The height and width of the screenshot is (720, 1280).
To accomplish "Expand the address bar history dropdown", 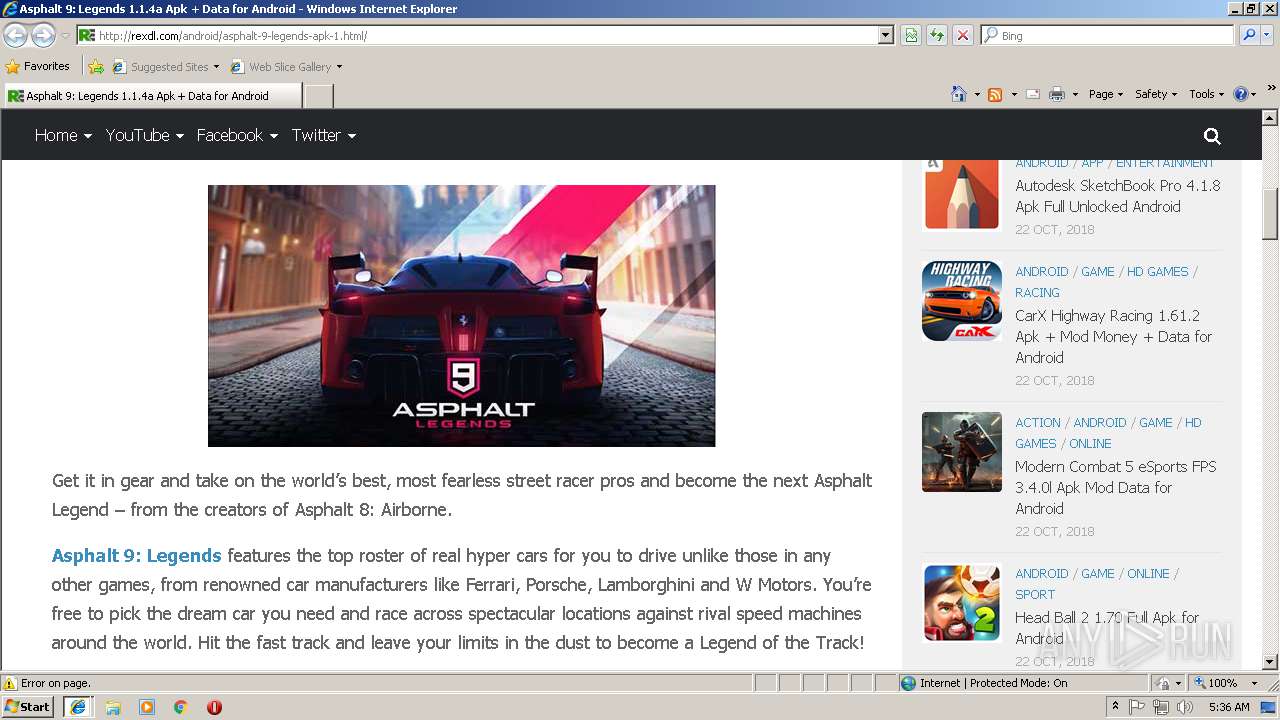I will click(885, 35).
